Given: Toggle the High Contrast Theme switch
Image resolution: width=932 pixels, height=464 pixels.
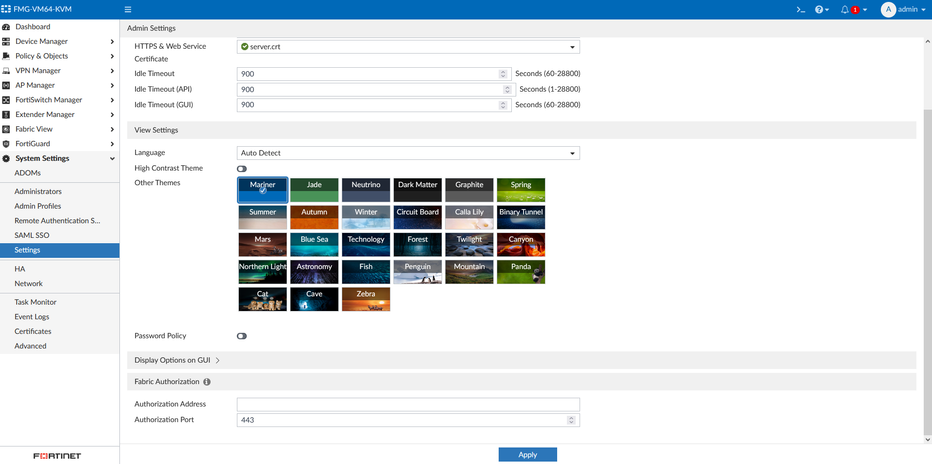Looking at the screenshot, I should click(241, 169).
